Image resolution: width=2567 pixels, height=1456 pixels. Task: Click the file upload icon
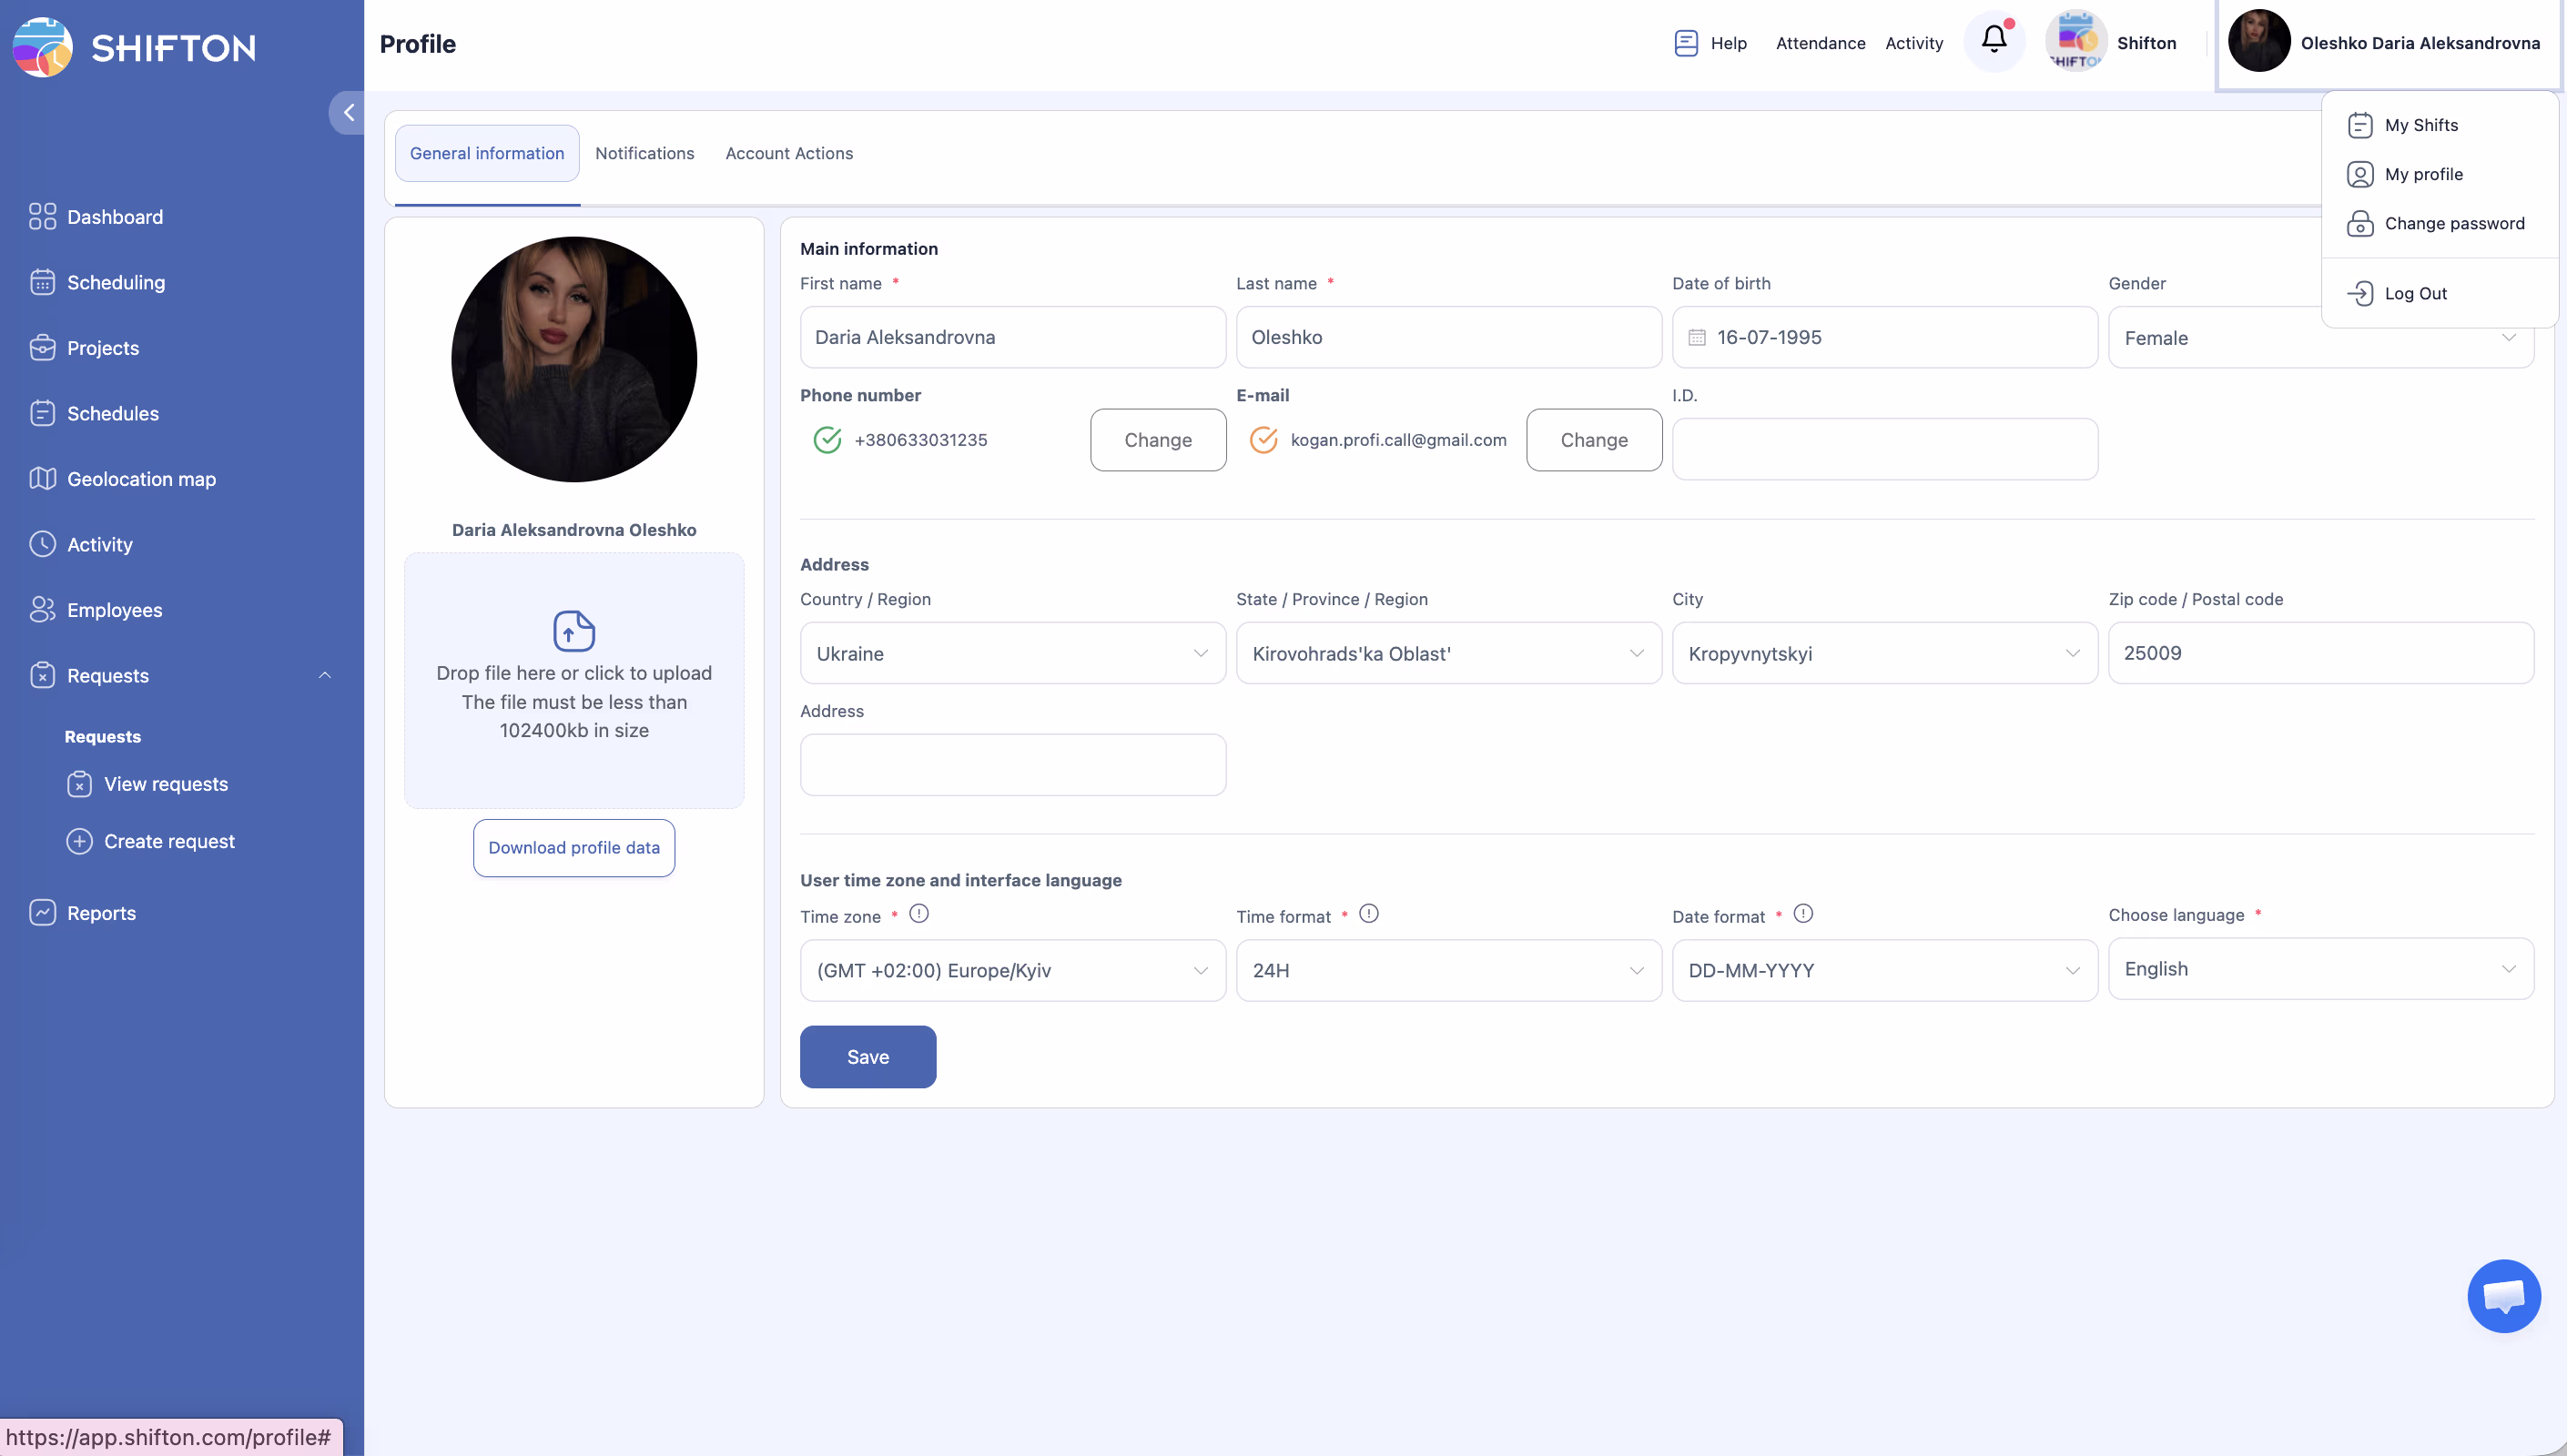coord(574,631)
